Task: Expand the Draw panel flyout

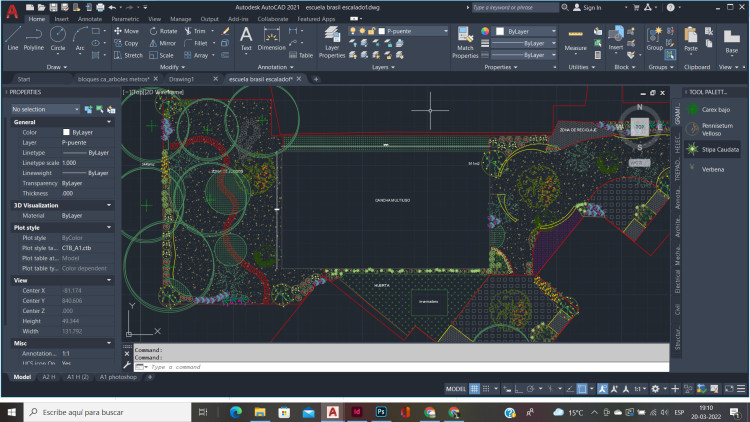Action: (57, 67)
